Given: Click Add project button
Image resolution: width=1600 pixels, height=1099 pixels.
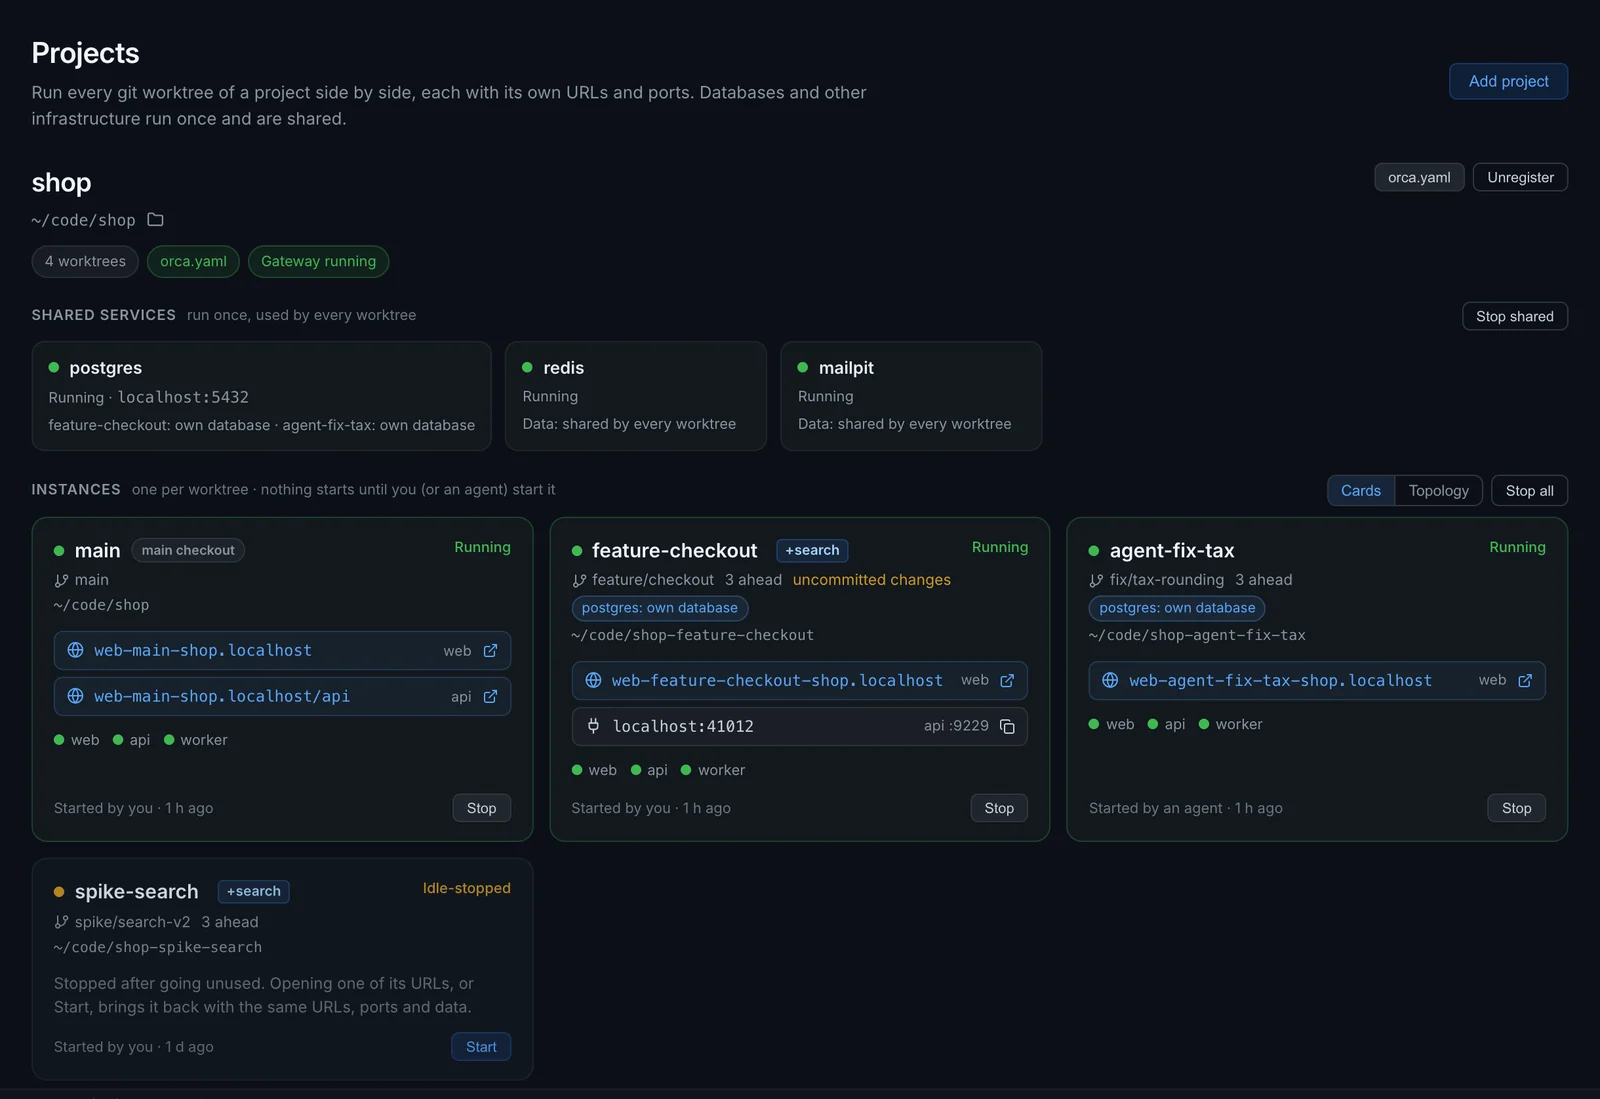Looking at the screenshot, I should 1508,82.
